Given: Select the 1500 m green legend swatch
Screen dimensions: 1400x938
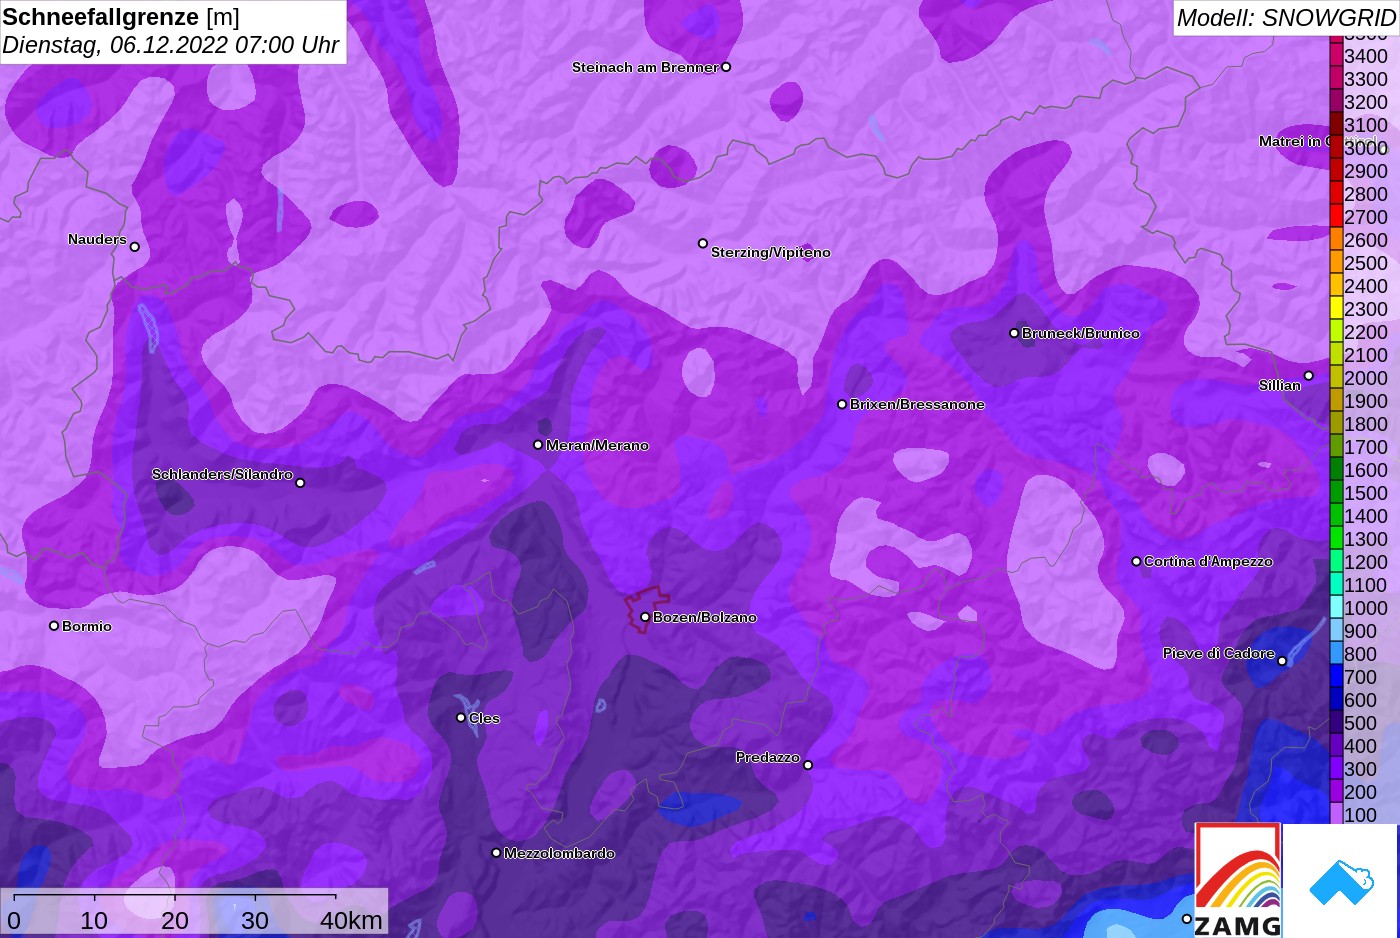Looking at the screenshot, I should pyautogui.click(x=1336, y=493).
